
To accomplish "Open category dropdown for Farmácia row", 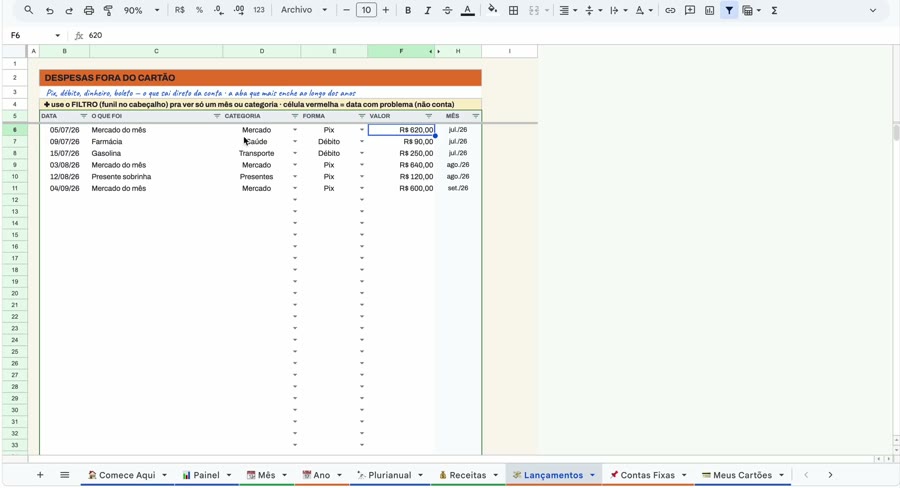I will coord(295,141).
